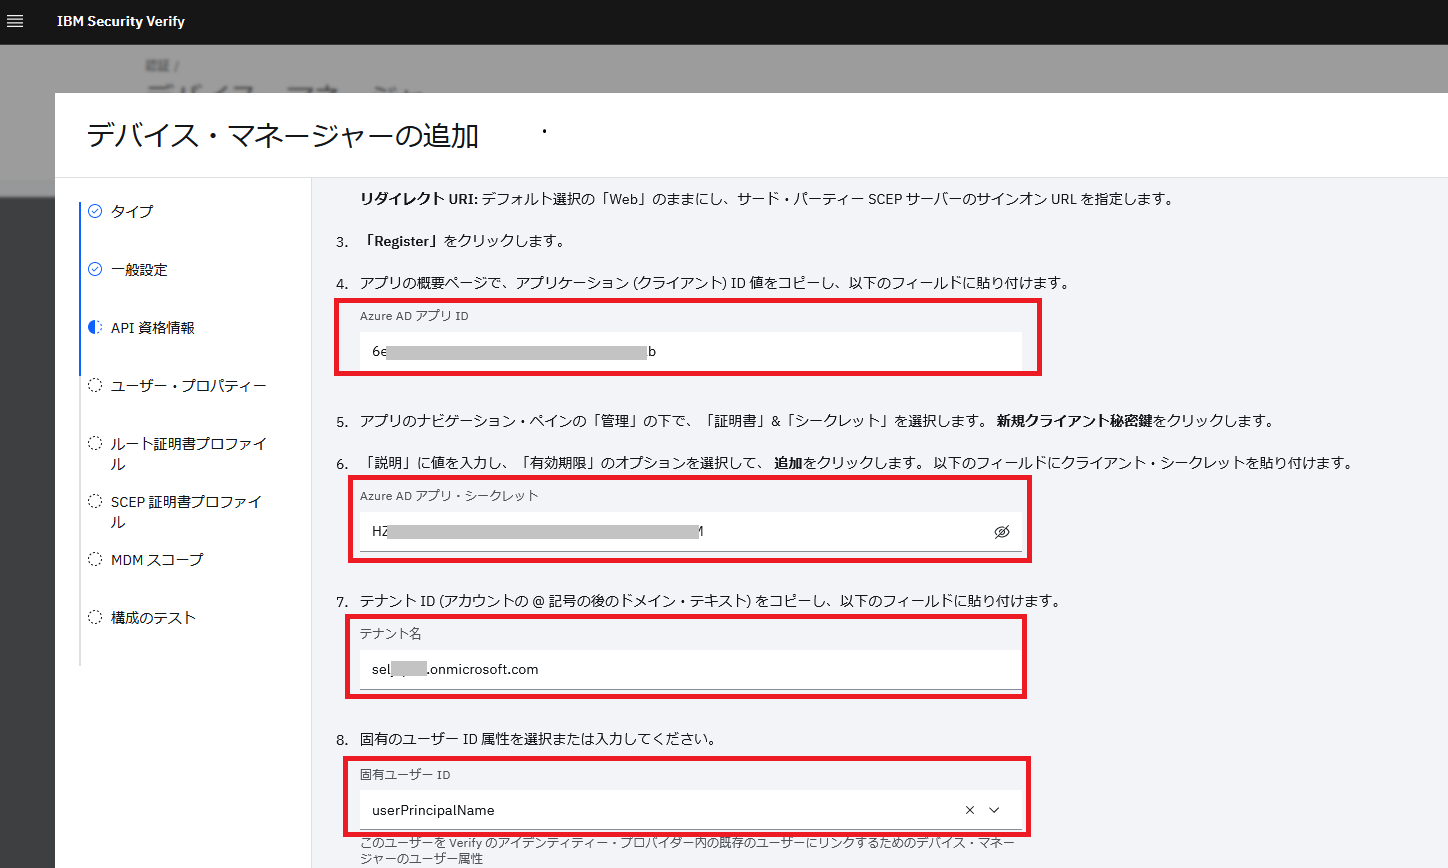Click the dashed circle icon beside SCEP 証明書プロファイル
The width and height of the screenshot is (1448, 868).
point(95,501)
